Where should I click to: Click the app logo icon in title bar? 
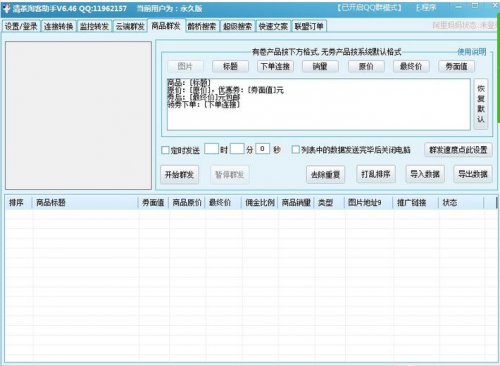(6, 8)
